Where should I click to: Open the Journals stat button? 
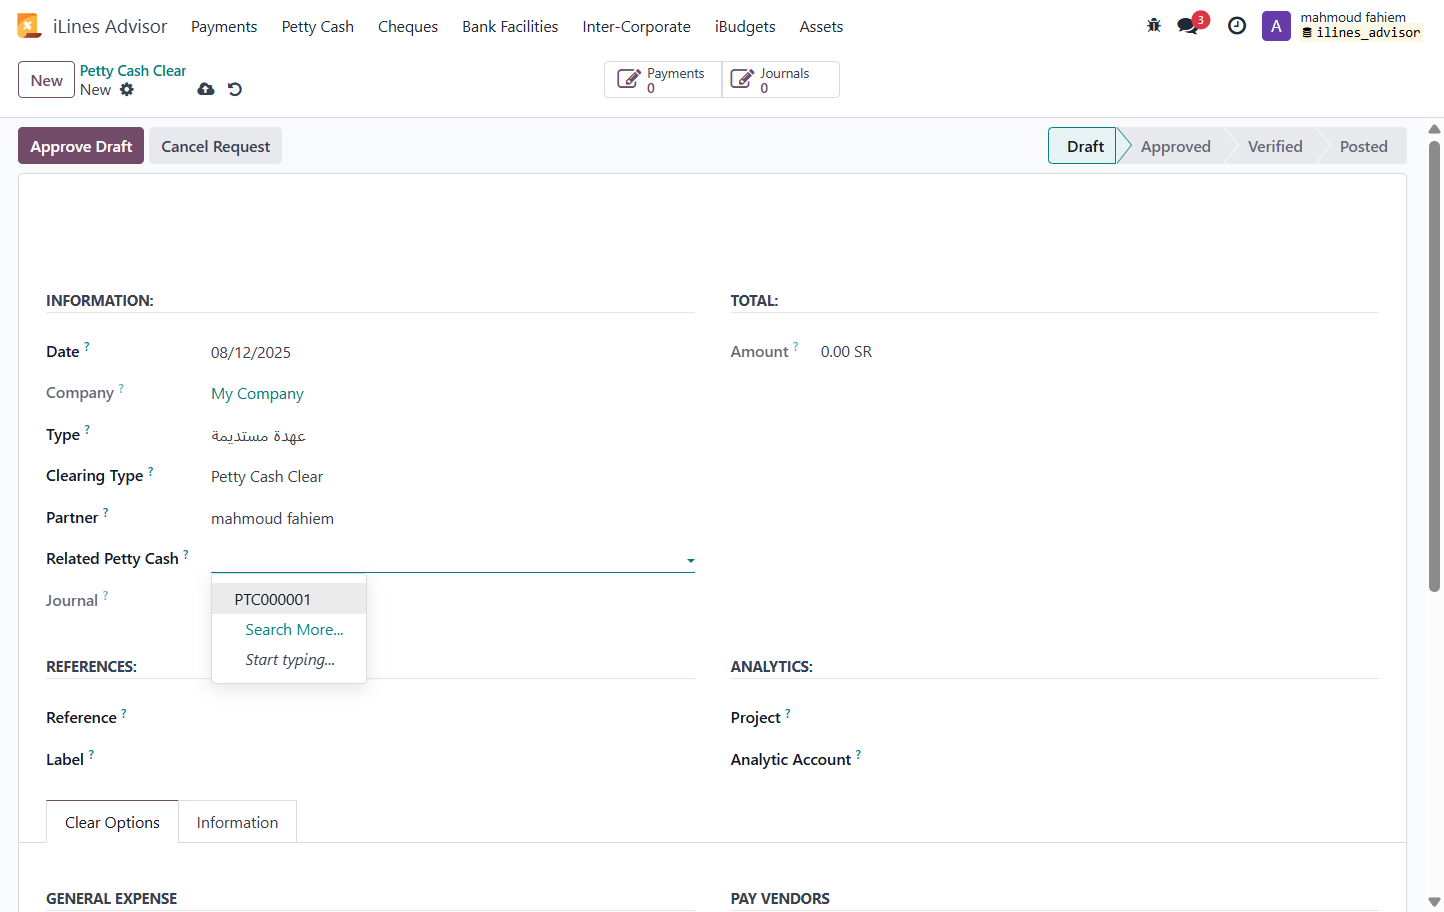pyautogui.click(x=781, y=80)
